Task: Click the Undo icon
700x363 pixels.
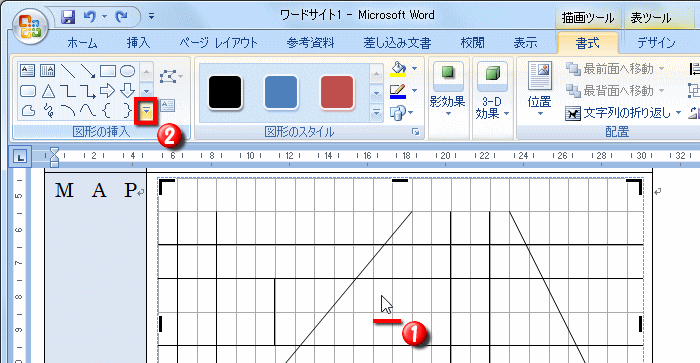Action: pos(90,17)
